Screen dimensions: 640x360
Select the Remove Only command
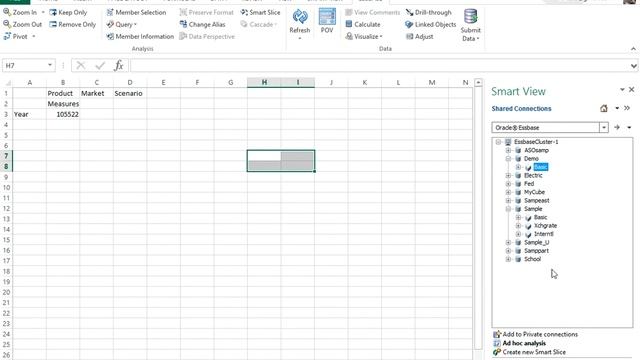[x=72, y=24]
